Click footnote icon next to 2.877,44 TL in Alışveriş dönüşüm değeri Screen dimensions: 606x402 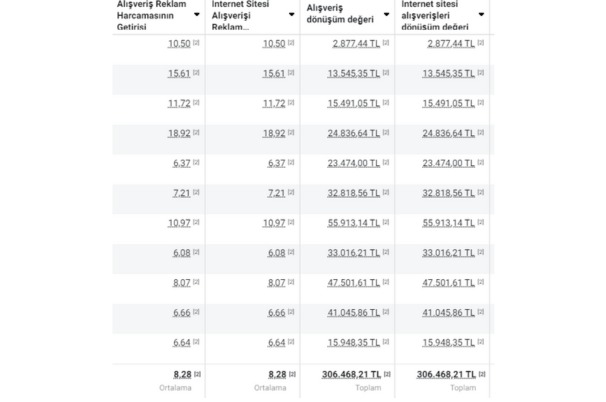(x=387, y=43)
